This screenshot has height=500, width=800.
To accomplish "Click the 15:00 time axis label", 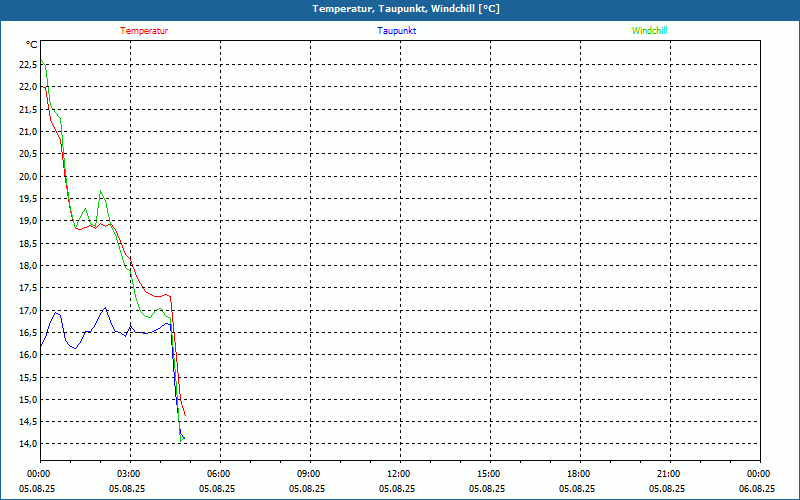I will 489,474.
